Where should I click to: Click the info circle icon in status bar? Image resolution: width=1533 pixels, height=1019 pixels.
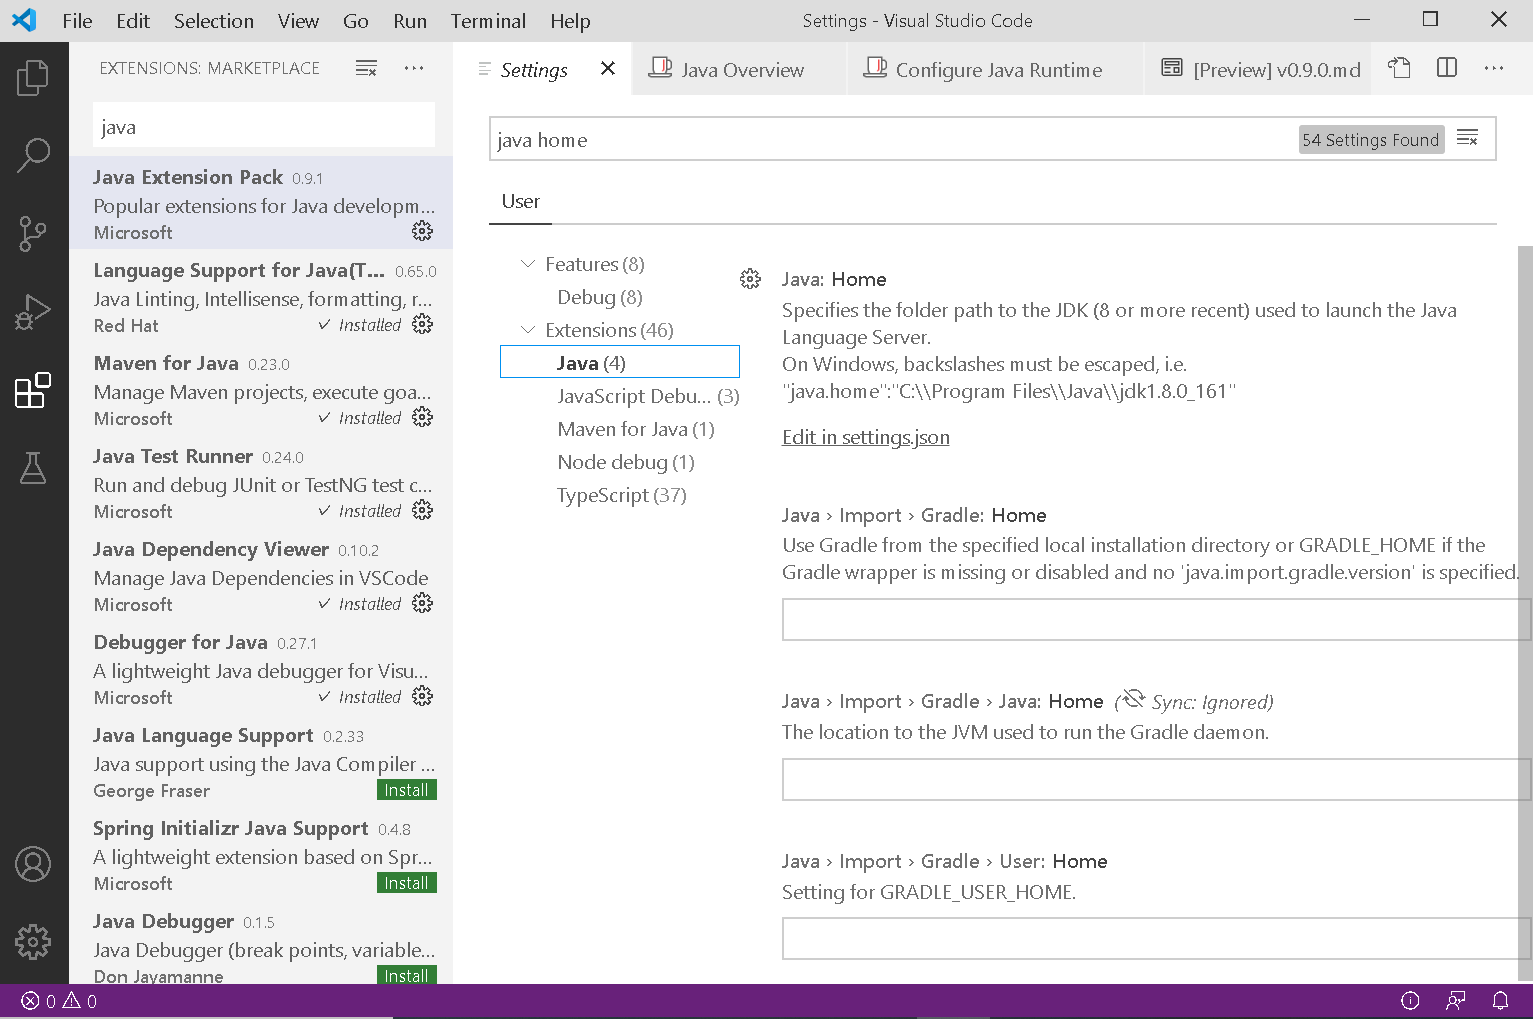[1411, 1001]
